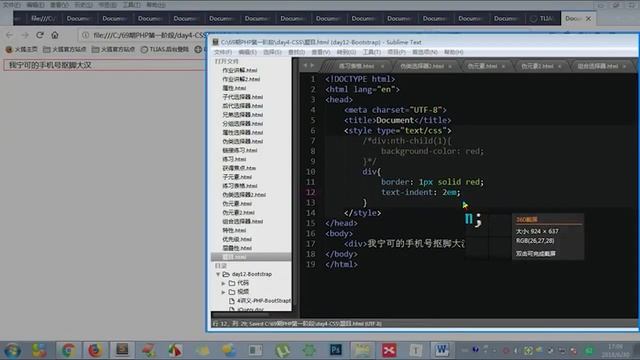Open the Windows Start button
The image size is (640, 360).
click(13, 350)
